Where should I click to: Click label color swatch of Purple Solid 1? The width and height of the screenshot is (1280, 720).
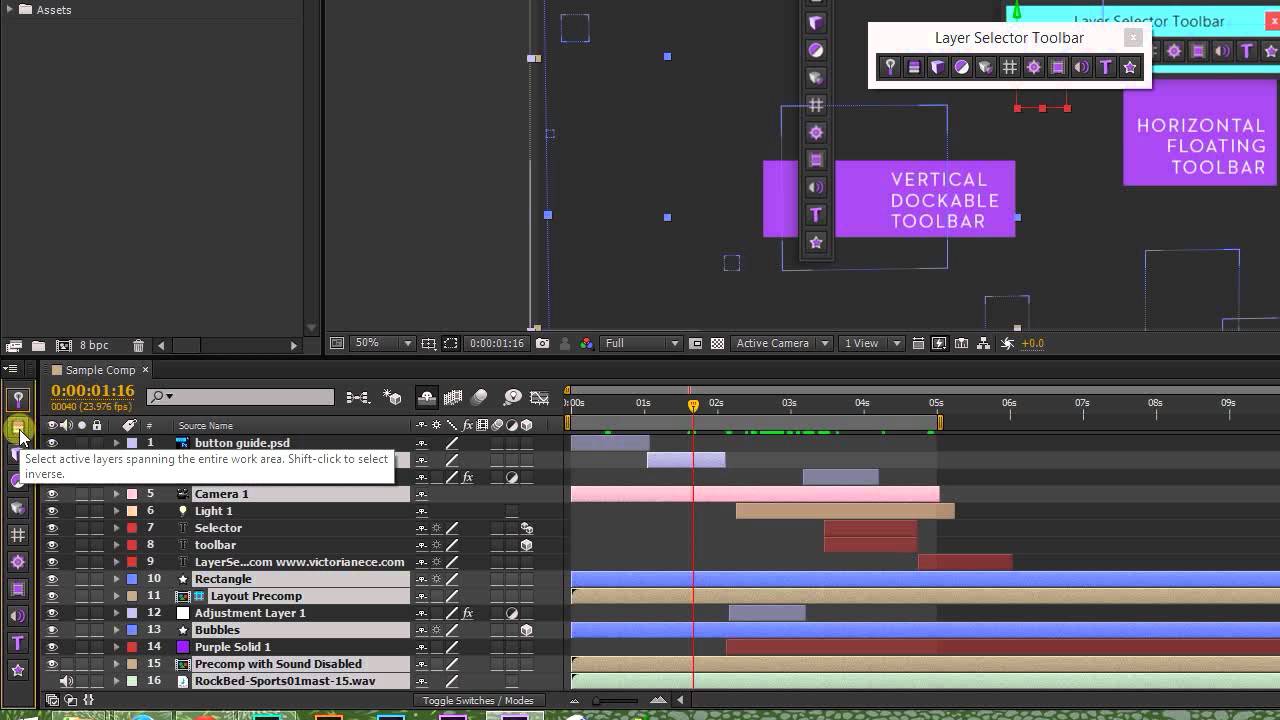point(132,647)
